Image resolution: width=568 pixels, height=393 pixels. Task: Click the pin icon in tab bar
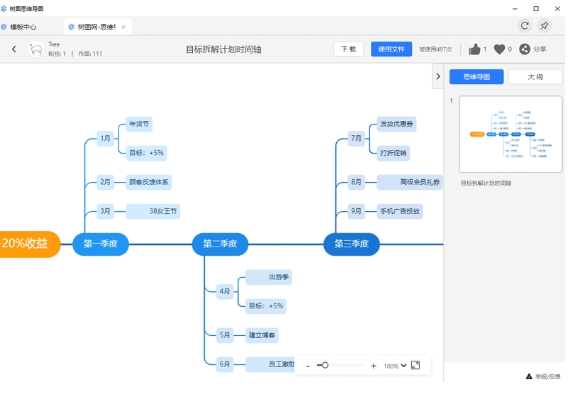coord(544,26)
